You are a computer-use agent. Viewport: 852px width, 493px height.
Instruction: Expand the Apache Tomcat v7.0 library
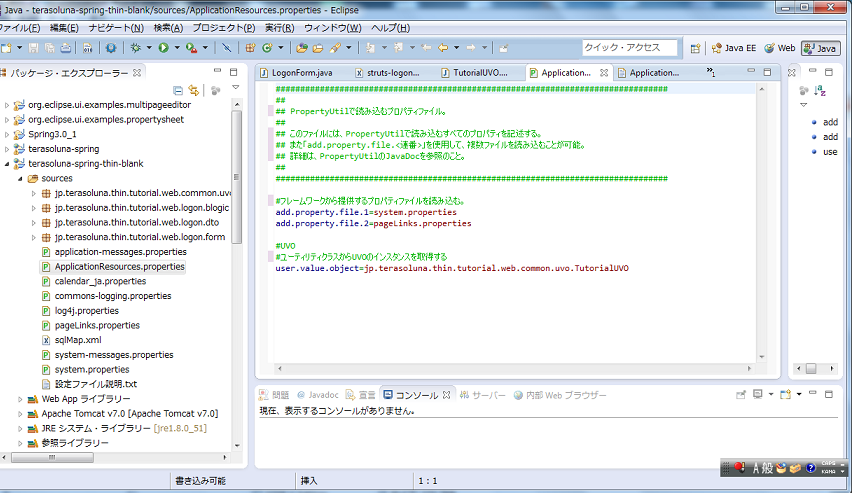click(x=20, y=414)
